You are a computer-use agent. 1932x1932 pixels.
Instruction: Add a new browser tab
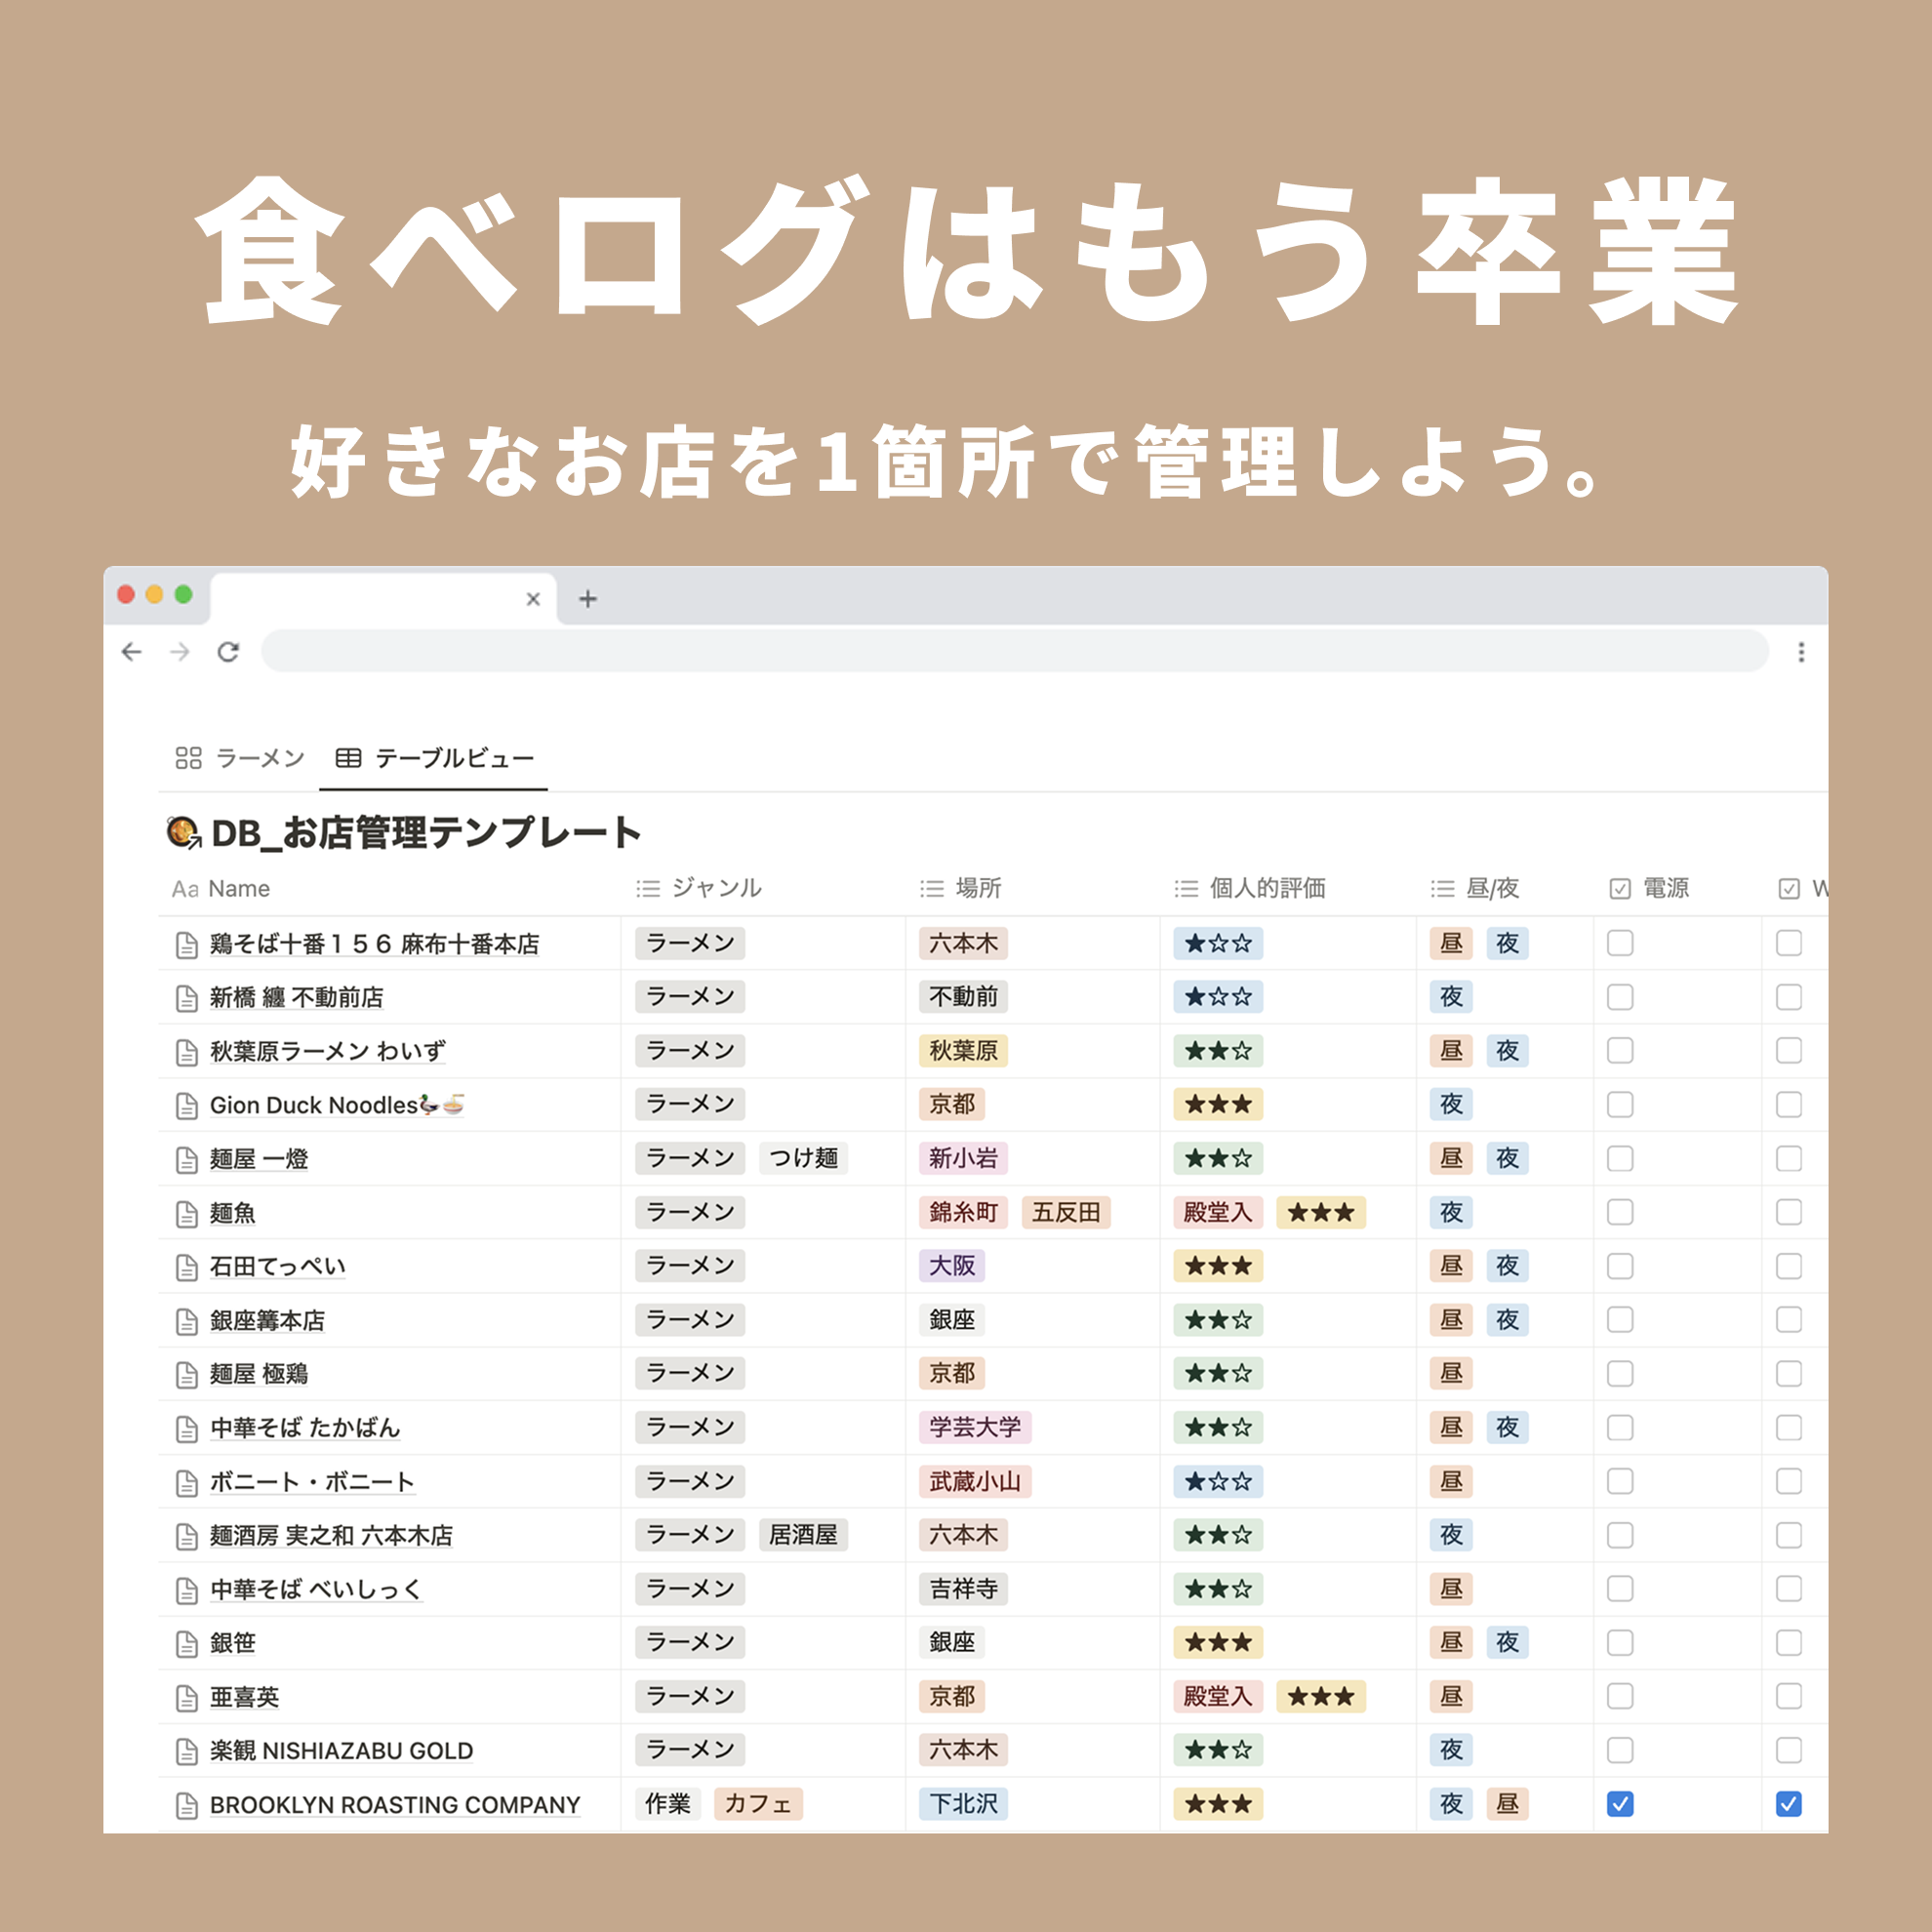coord(588,599)
